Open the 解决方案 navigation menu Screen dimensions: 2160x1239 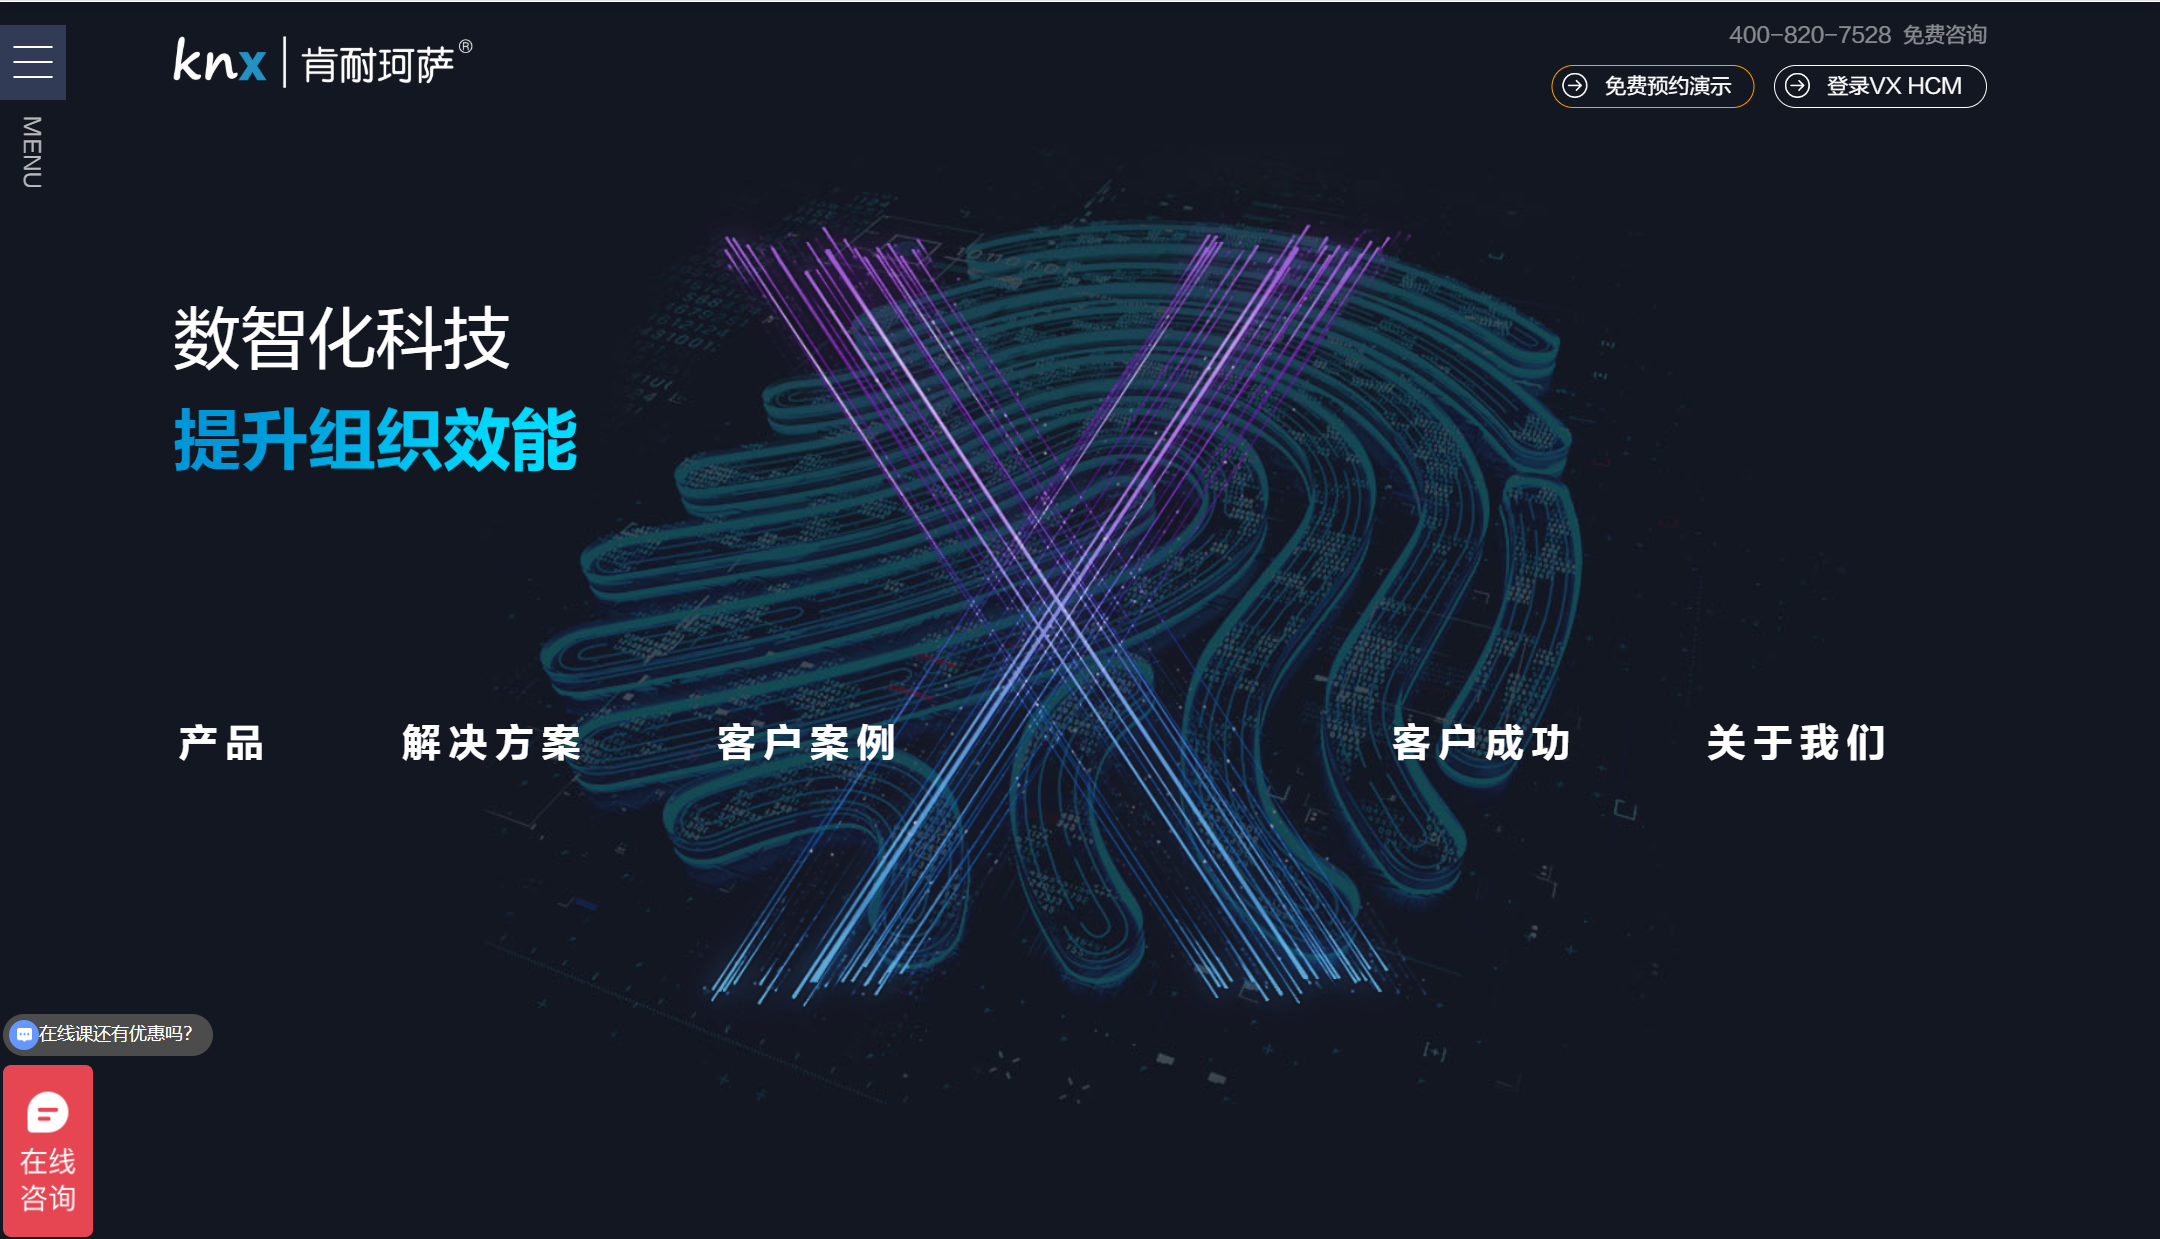tap(491, 743)
